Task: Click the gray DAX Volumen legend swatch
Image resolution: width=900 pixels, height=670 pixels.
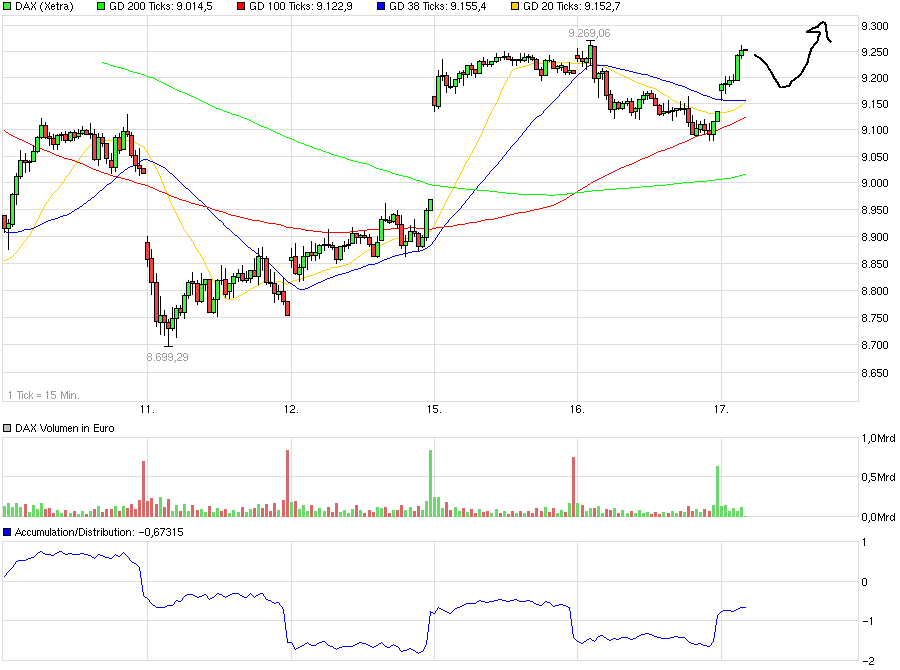Action: (7, 428)
